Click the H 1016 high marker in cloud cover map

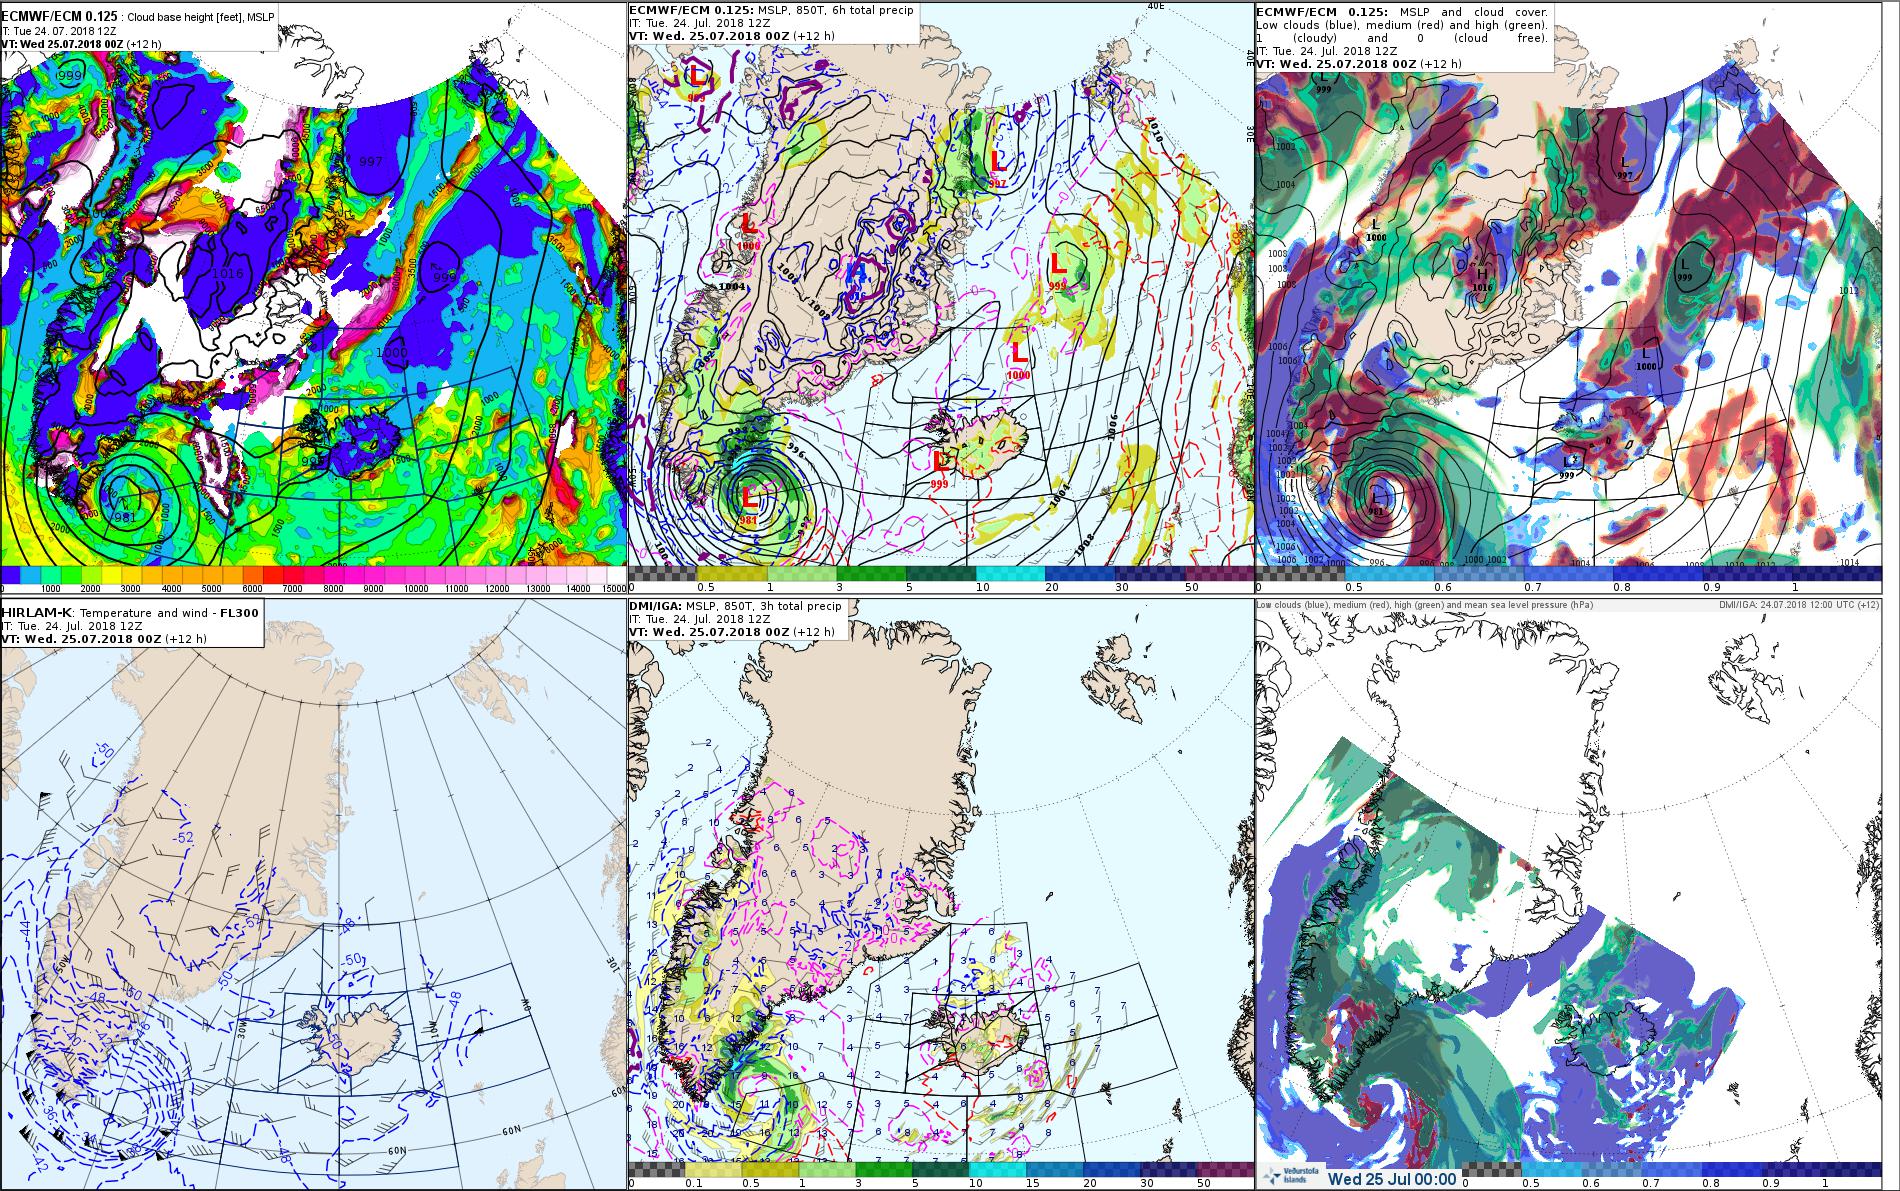tap(1482, 279)
